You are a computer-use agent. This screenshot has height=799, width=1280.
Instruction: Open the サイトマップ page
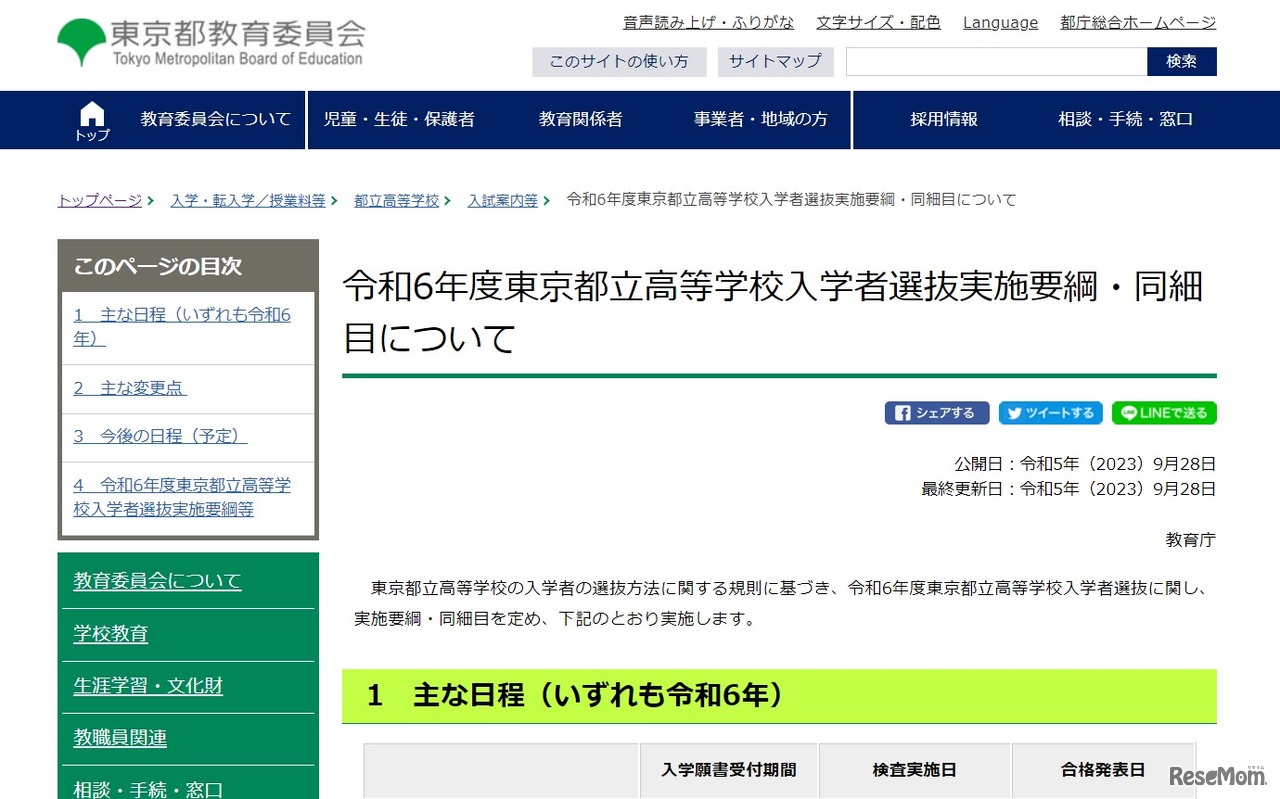(775, 61)
